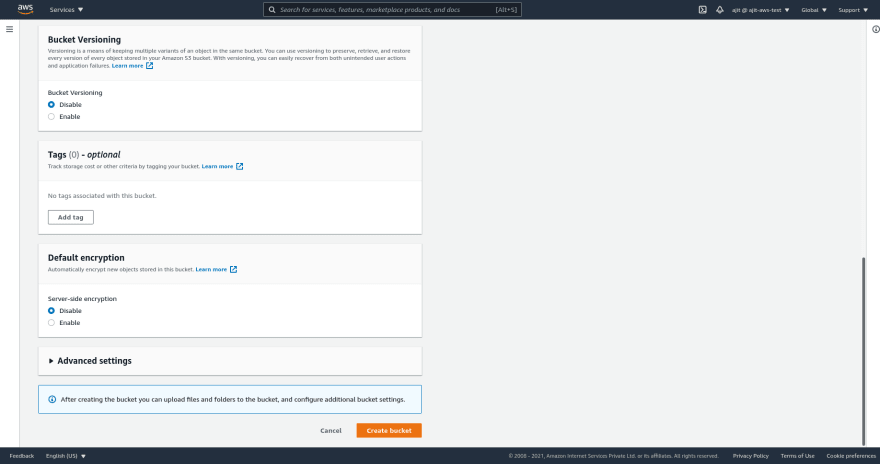The width and height of the screenshot is (880, 464).
Task: Open the English (US) language dropdown
Action: (66, 456)
